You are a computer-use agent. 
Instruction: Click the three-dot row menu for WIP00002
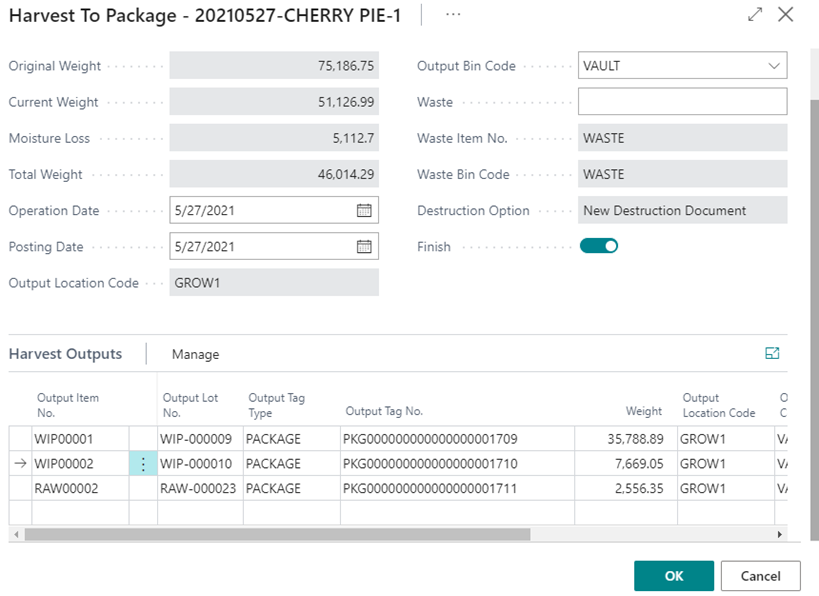coord(143,464)
